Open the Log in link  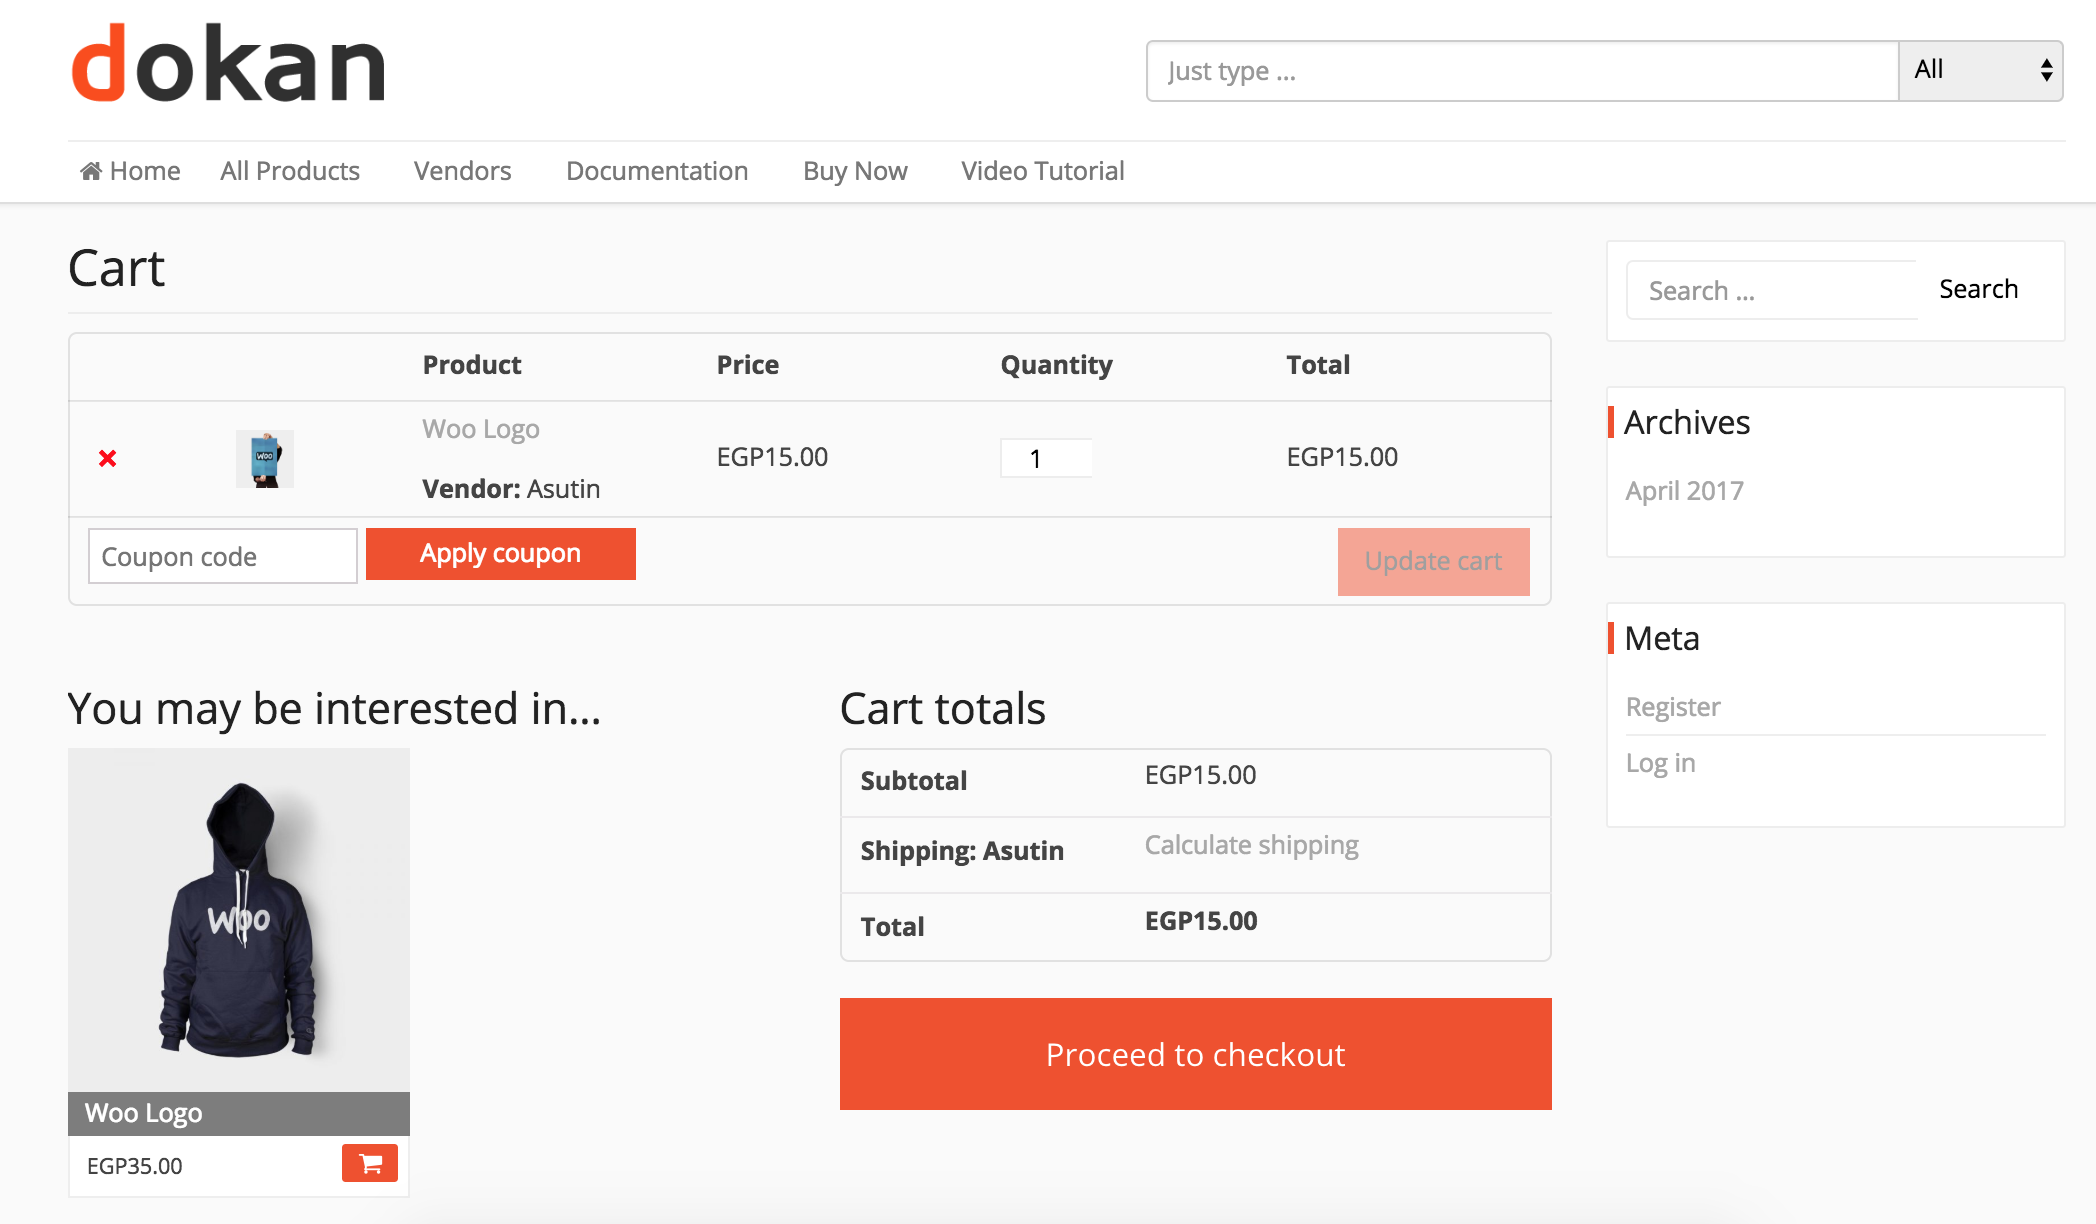1660,763
